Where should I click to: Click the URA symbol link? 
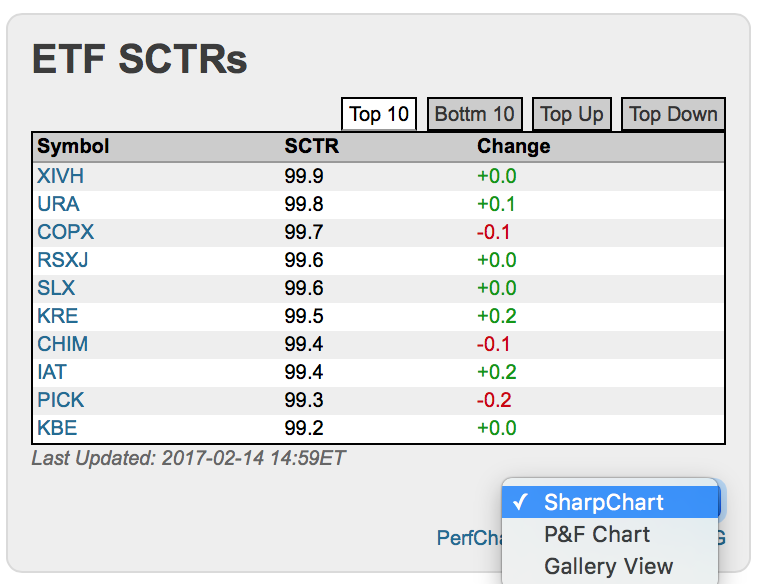58,204
